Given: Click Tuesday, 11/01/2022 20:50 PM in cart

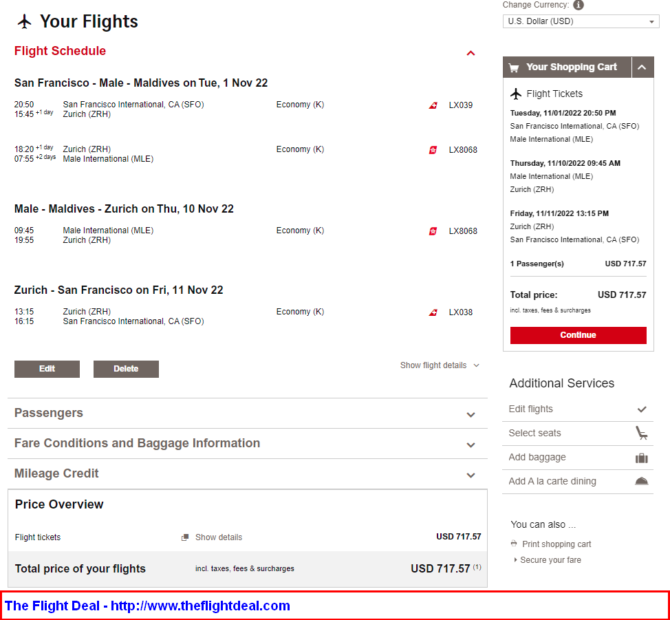Looking at the screenshot, I should point(563,113).
